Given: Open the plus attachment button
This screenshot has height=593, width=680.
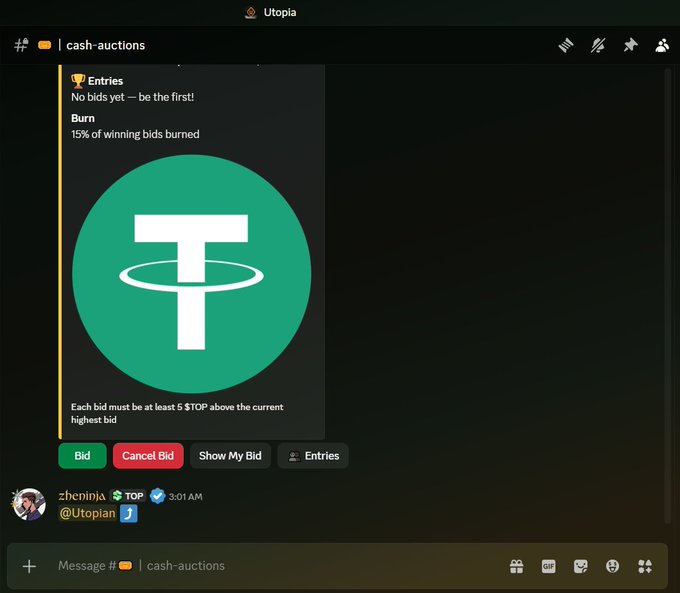Looking at the screenshot, I should tap(29, 566).
